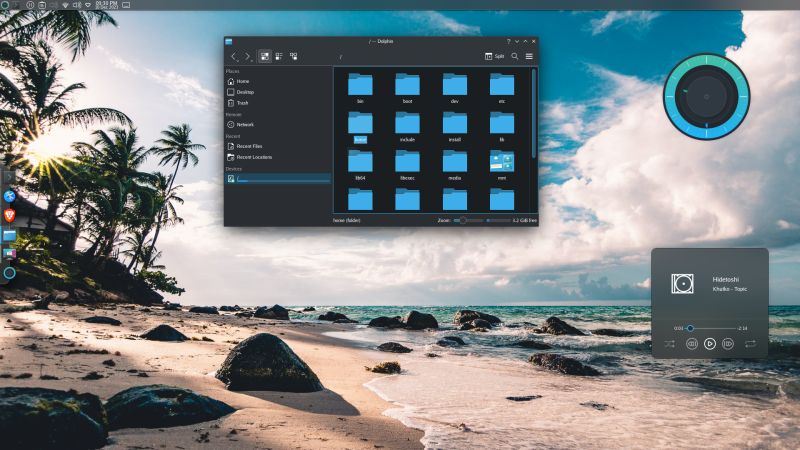Click the clock in the top panel
The height and width of the screenshot is (450, 800).
[x=105, y=5]
